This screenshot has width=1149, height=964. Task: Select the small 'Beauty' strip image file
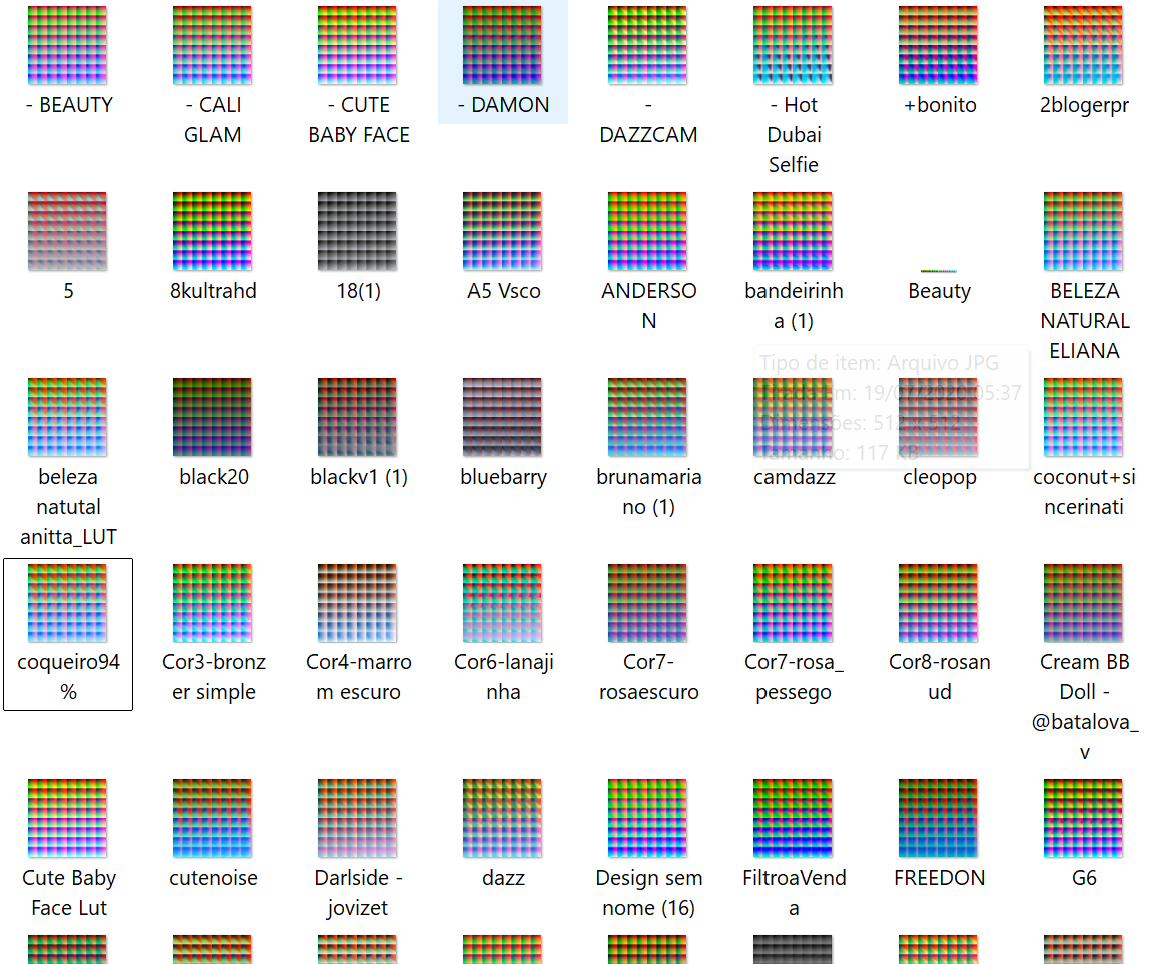tap(938, 271)
